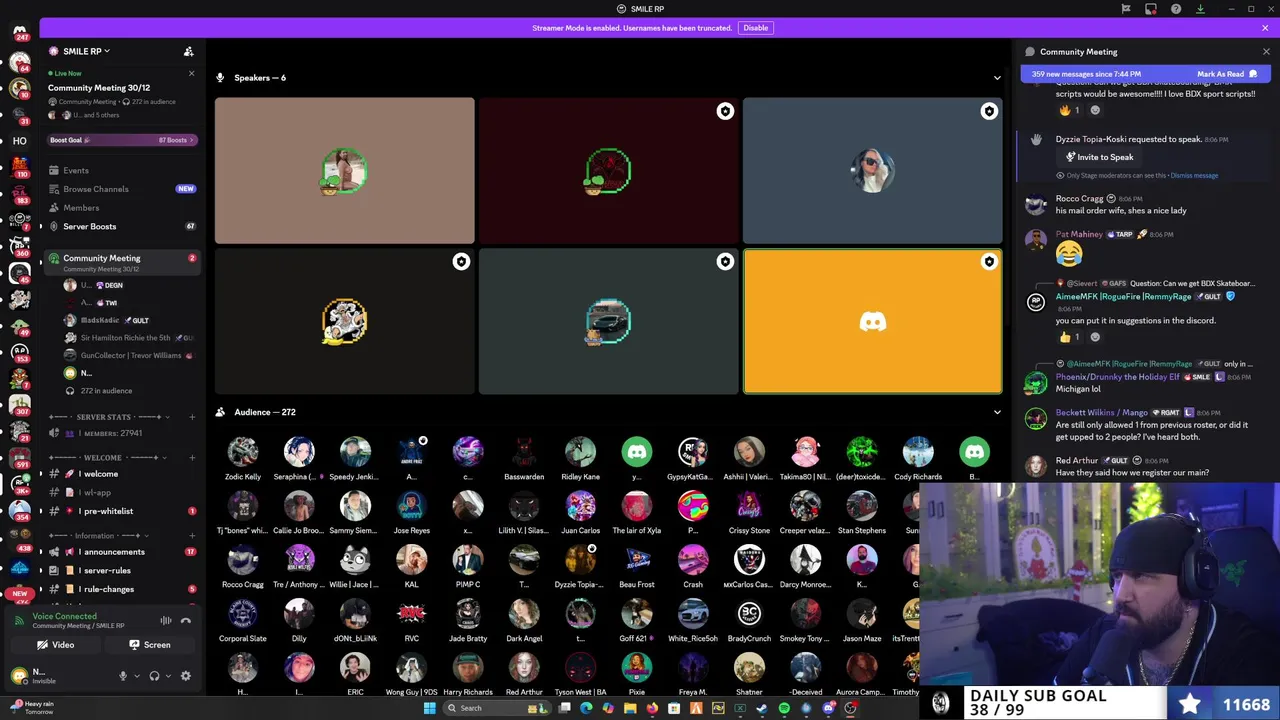Screen dimensions: 1280x720
Task: Click the green download update icon
Action: 1201,9
